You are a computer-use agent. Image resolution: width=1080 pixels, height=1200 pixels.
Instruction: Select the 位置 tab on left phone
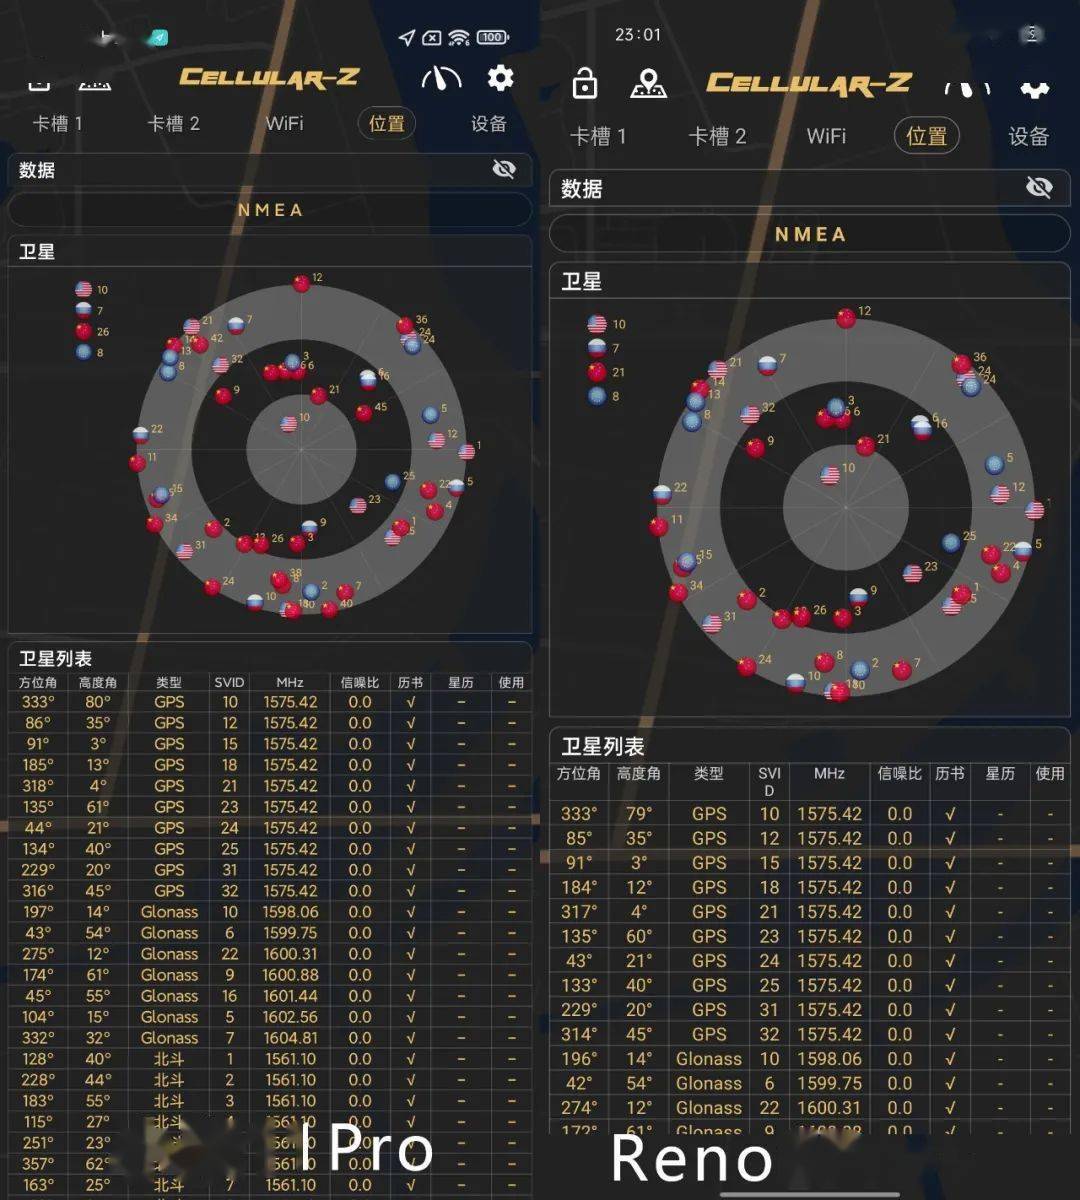[x=387, y=124]
